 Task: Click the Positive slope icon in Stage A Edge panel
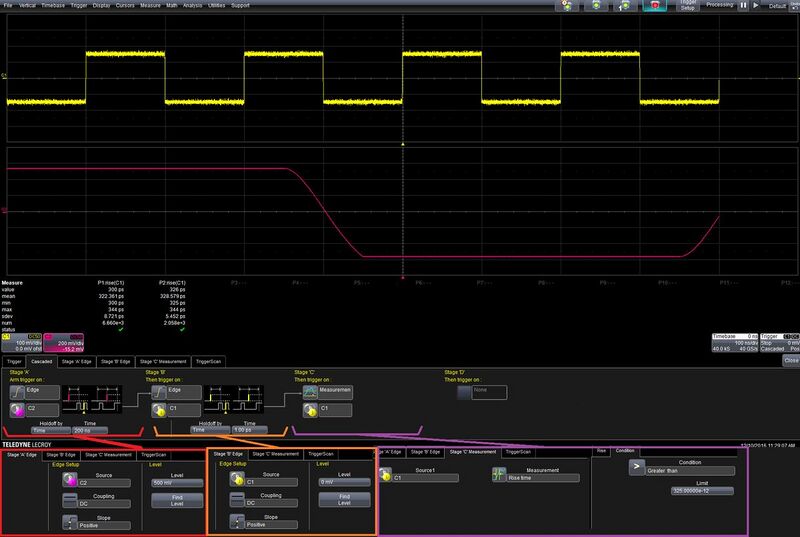pos(70,522)
